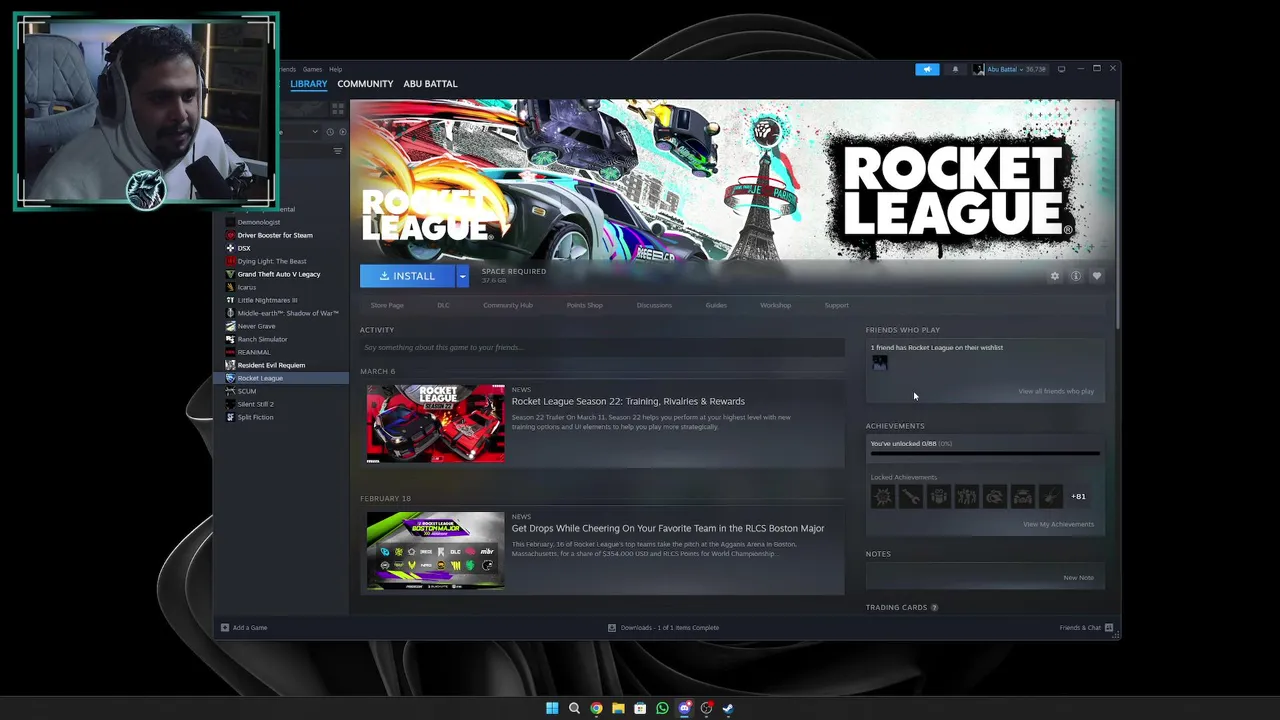Select Never Grave in library
The image size is (1280, 720).
tap(256, 326)
